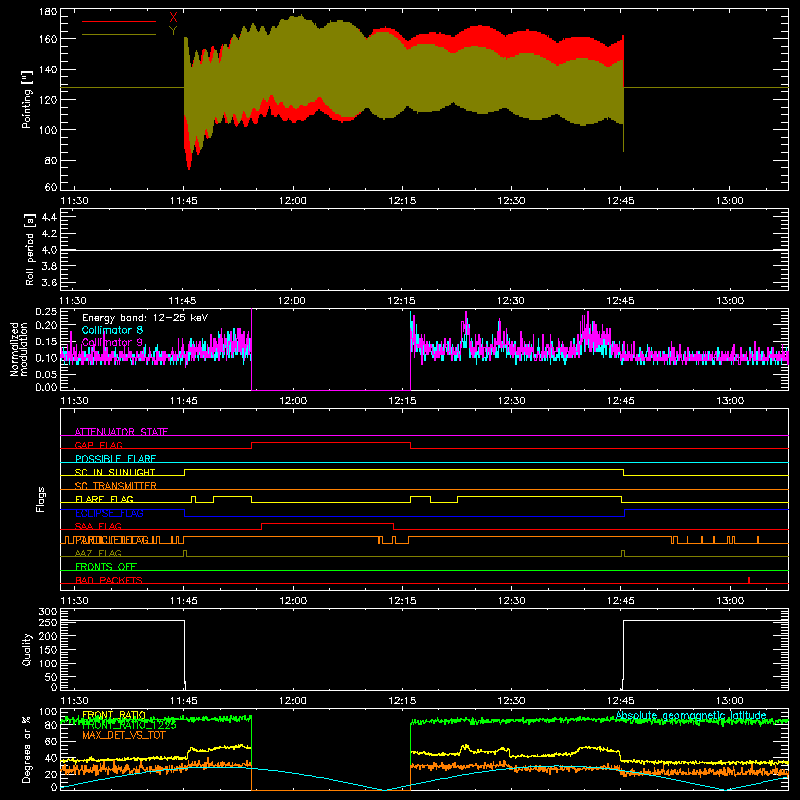Image resolution: width=800 pixels, height=800 pixels.
Task: Select the FRONT_RATIO_1225 legend entry
Action: click(130, 725)
